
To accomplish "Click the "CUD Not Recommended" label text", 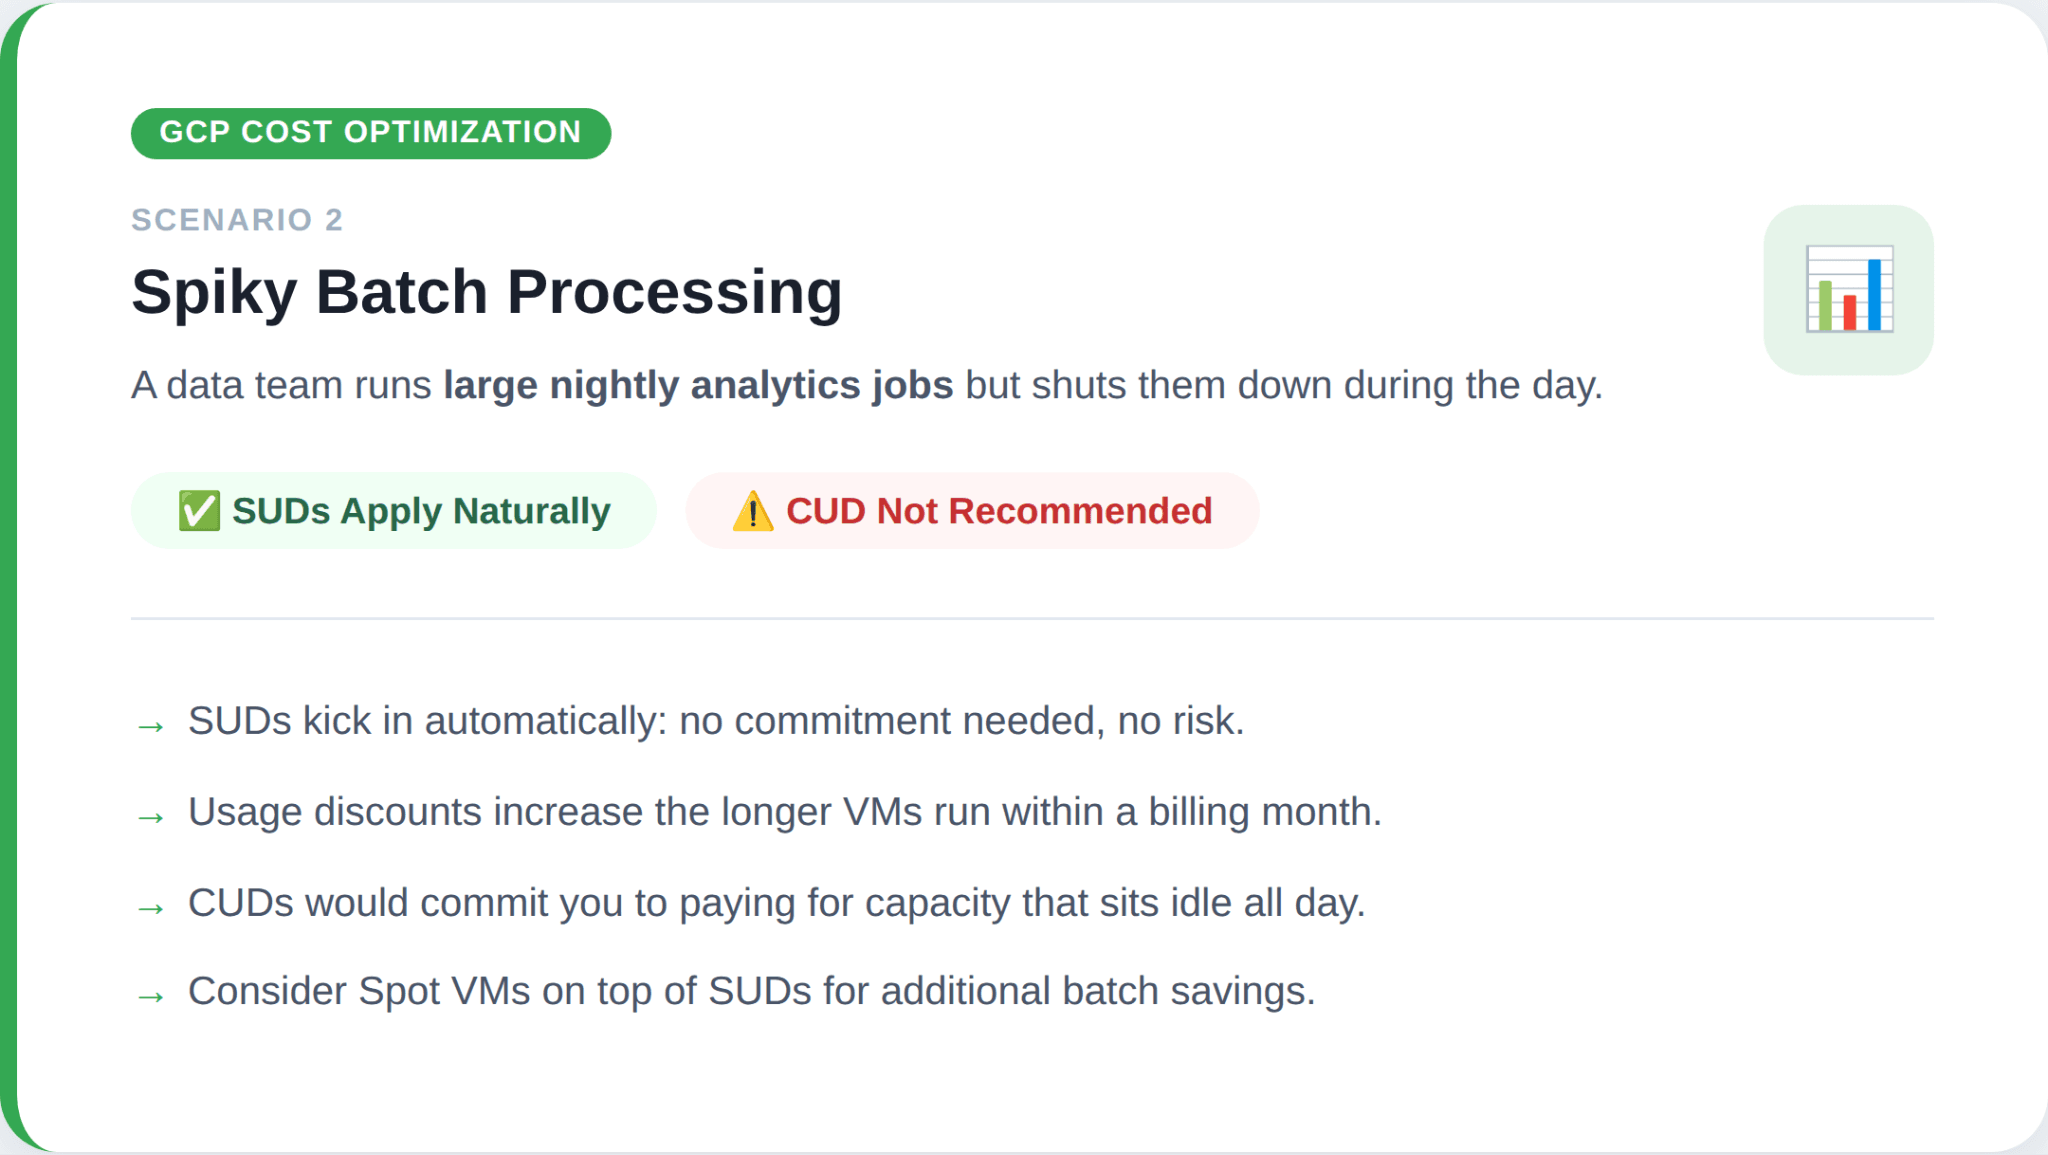I will (998, 511).
